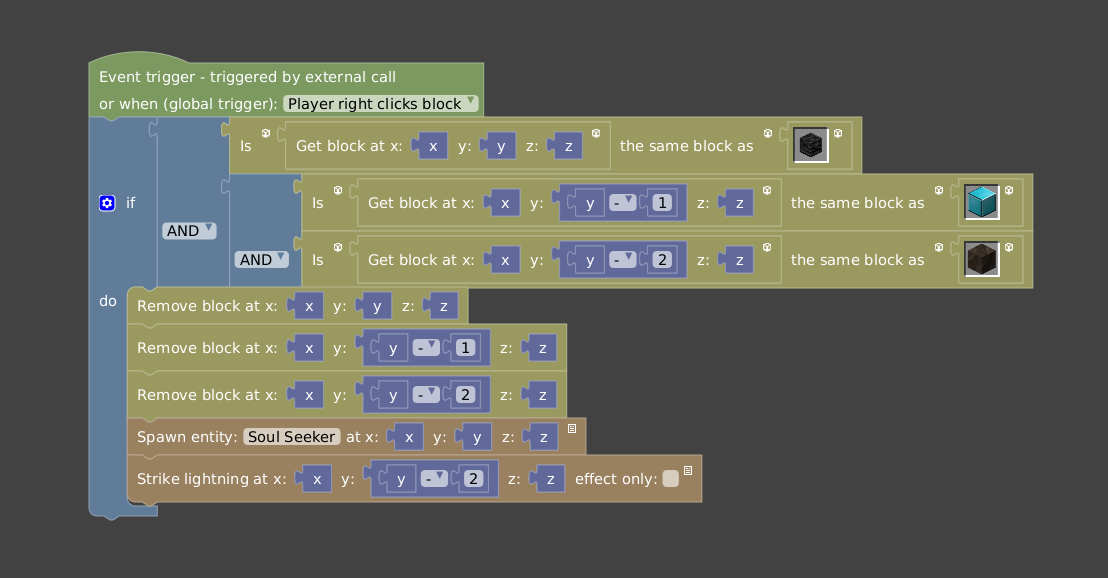Viewport: 1108px width, 578px height.
Task: Click the cube icon on the second Is block
Action: (337, 190)
